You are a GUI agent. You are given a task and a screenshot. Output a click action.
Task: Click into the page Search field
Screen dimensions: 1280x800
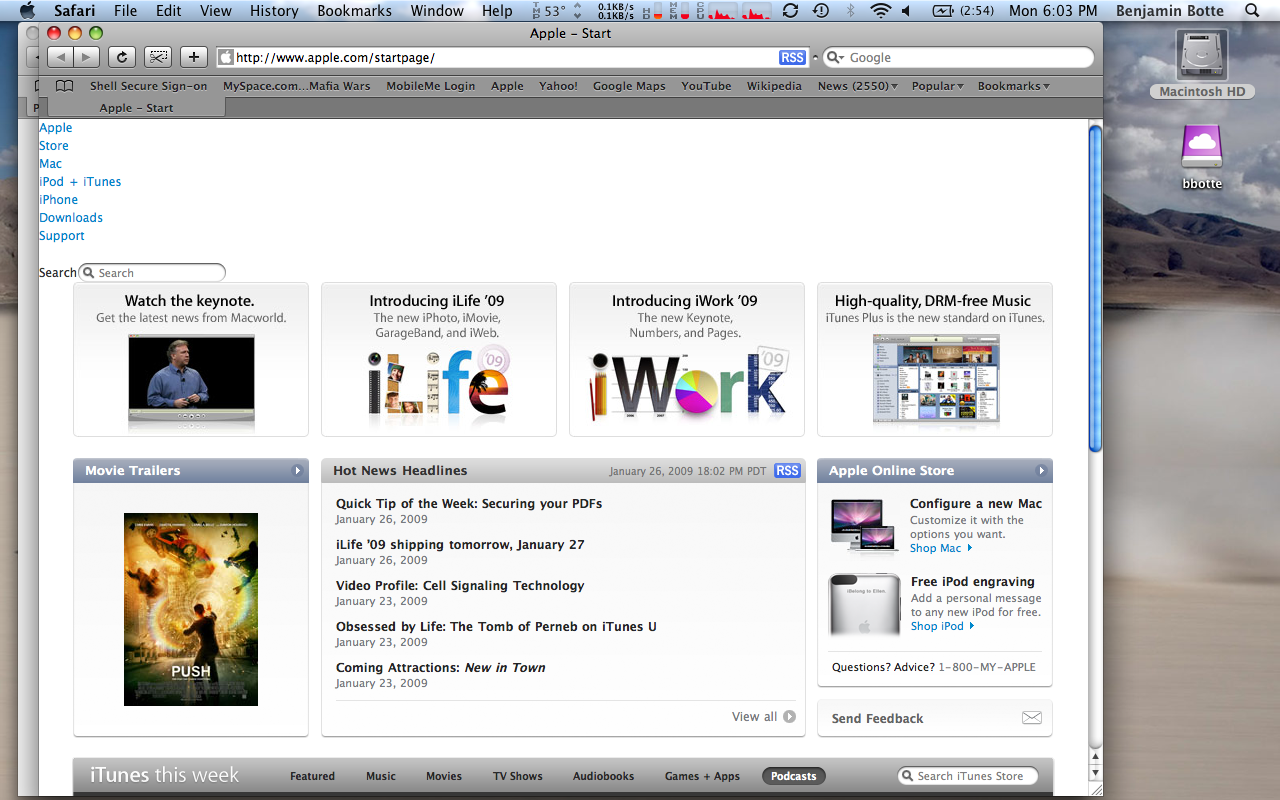pyautogui.click(x=152, y=273)
